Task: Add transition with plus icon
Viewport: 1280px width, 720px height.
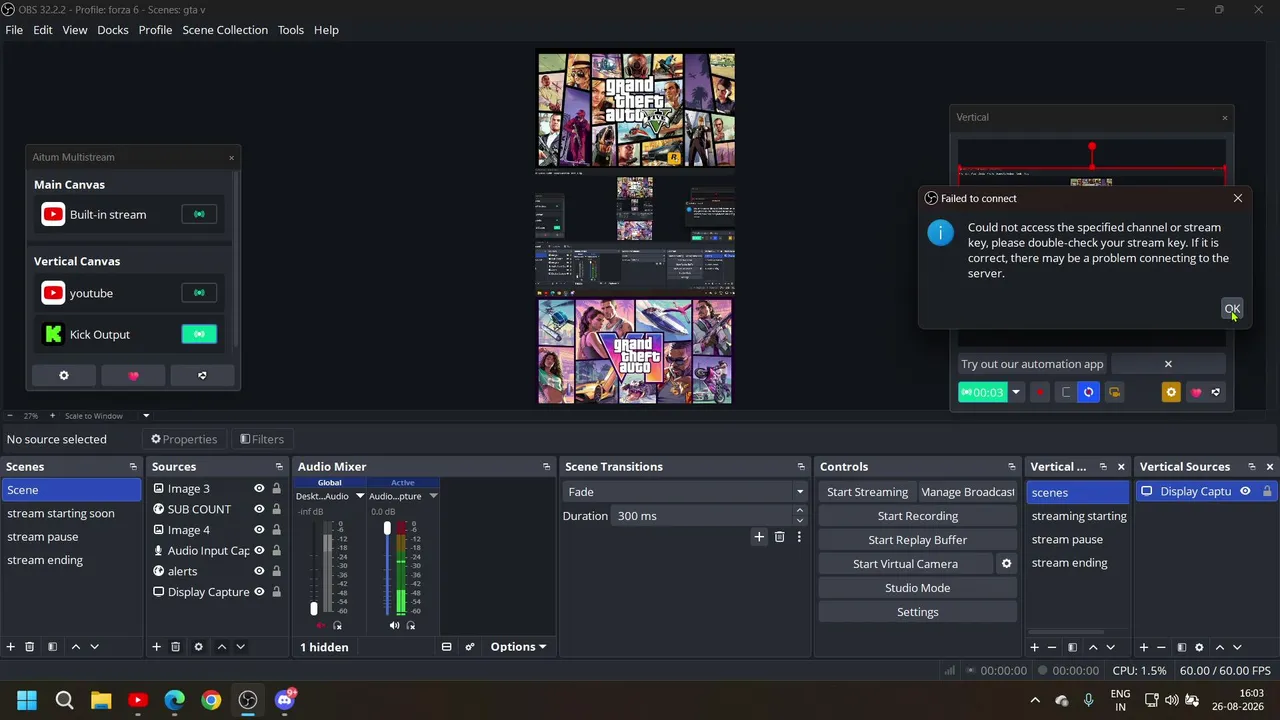Action: tap(759, 537)
